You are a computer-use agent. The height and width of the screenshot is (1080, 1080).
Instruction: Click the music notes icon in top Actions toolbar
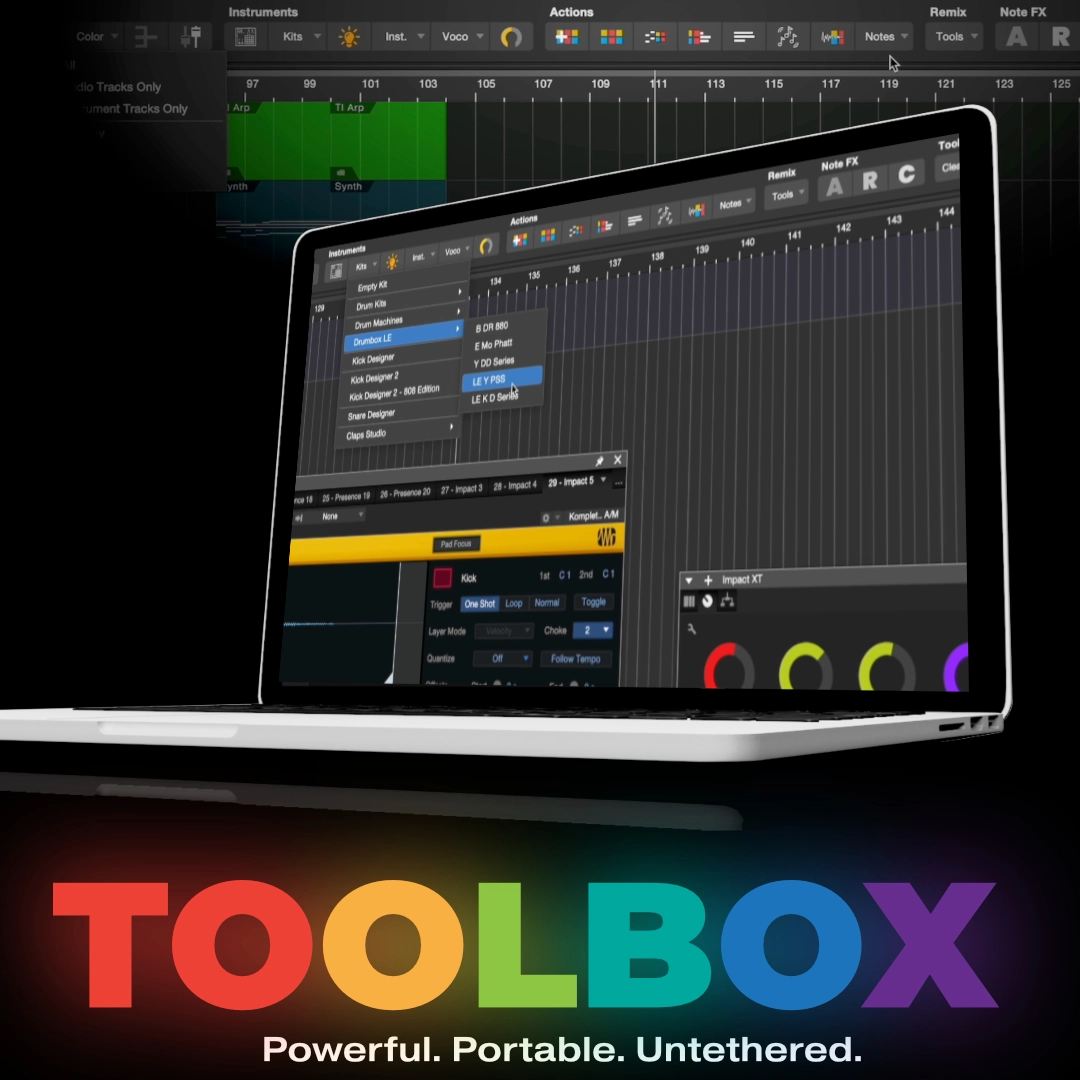coord(787,37)
